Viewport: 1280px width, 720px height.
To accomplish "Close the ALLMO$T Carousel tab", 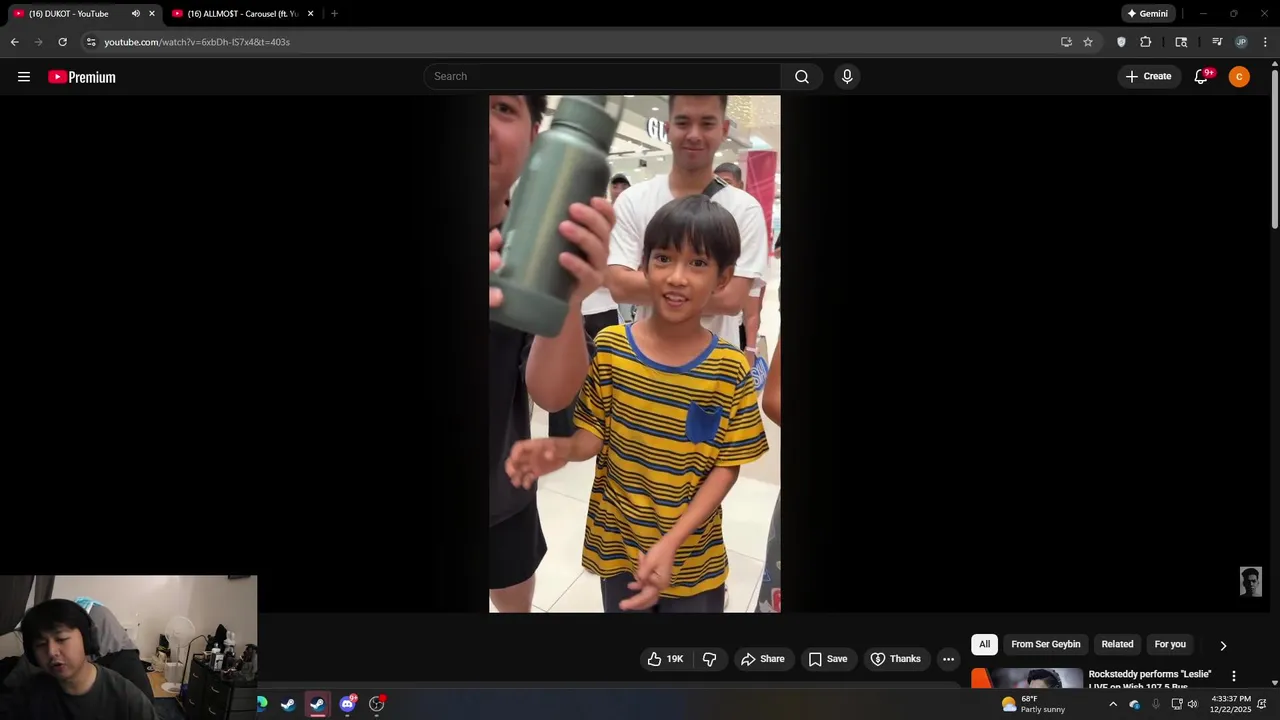I will [310, 14].
